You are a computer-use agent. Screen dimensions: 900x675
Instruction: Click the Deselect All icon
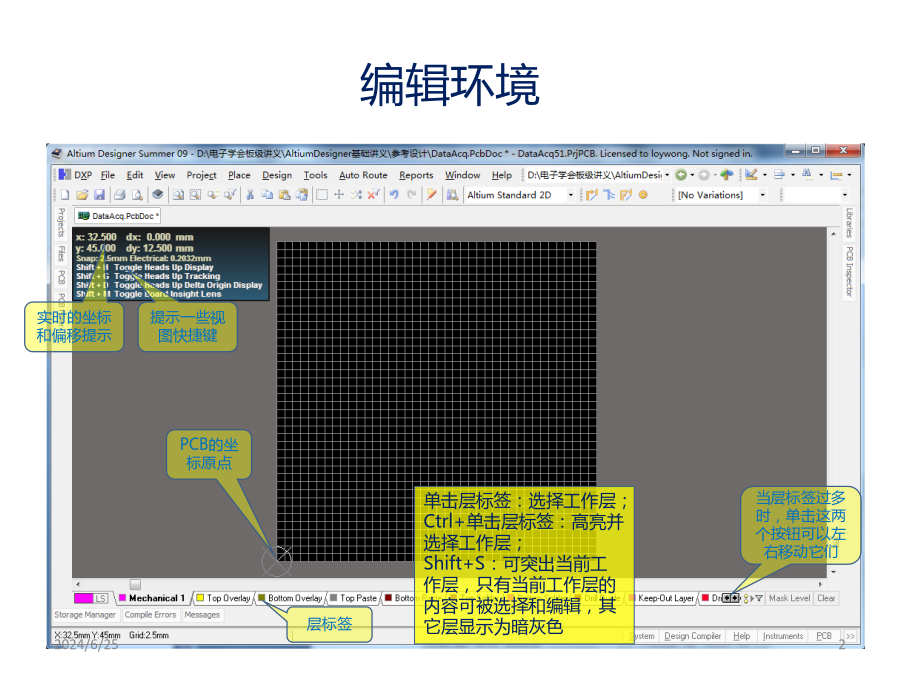[356, 195]
